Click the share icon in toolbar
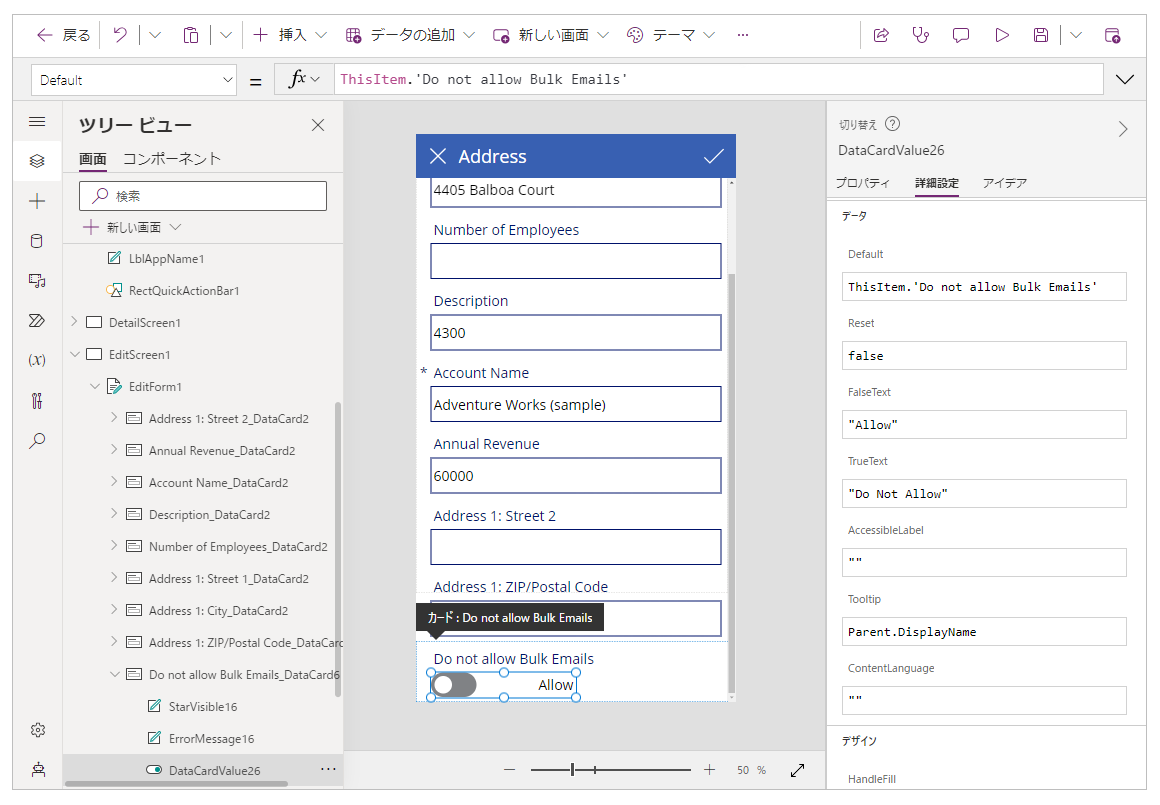Viewport: 1160px width, 805px height. [881, 35]
